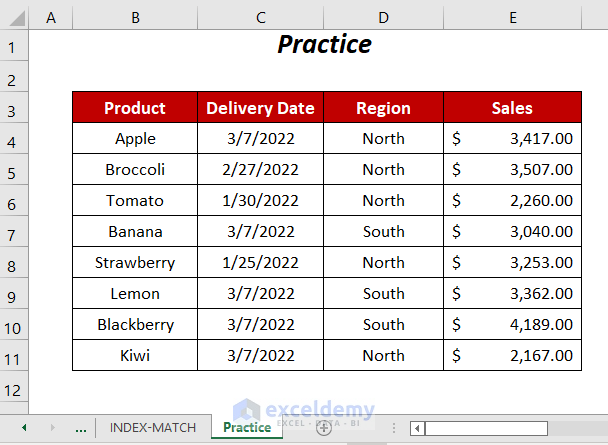Select the Delivery Date header cell
608x445 pixels.
260,108
